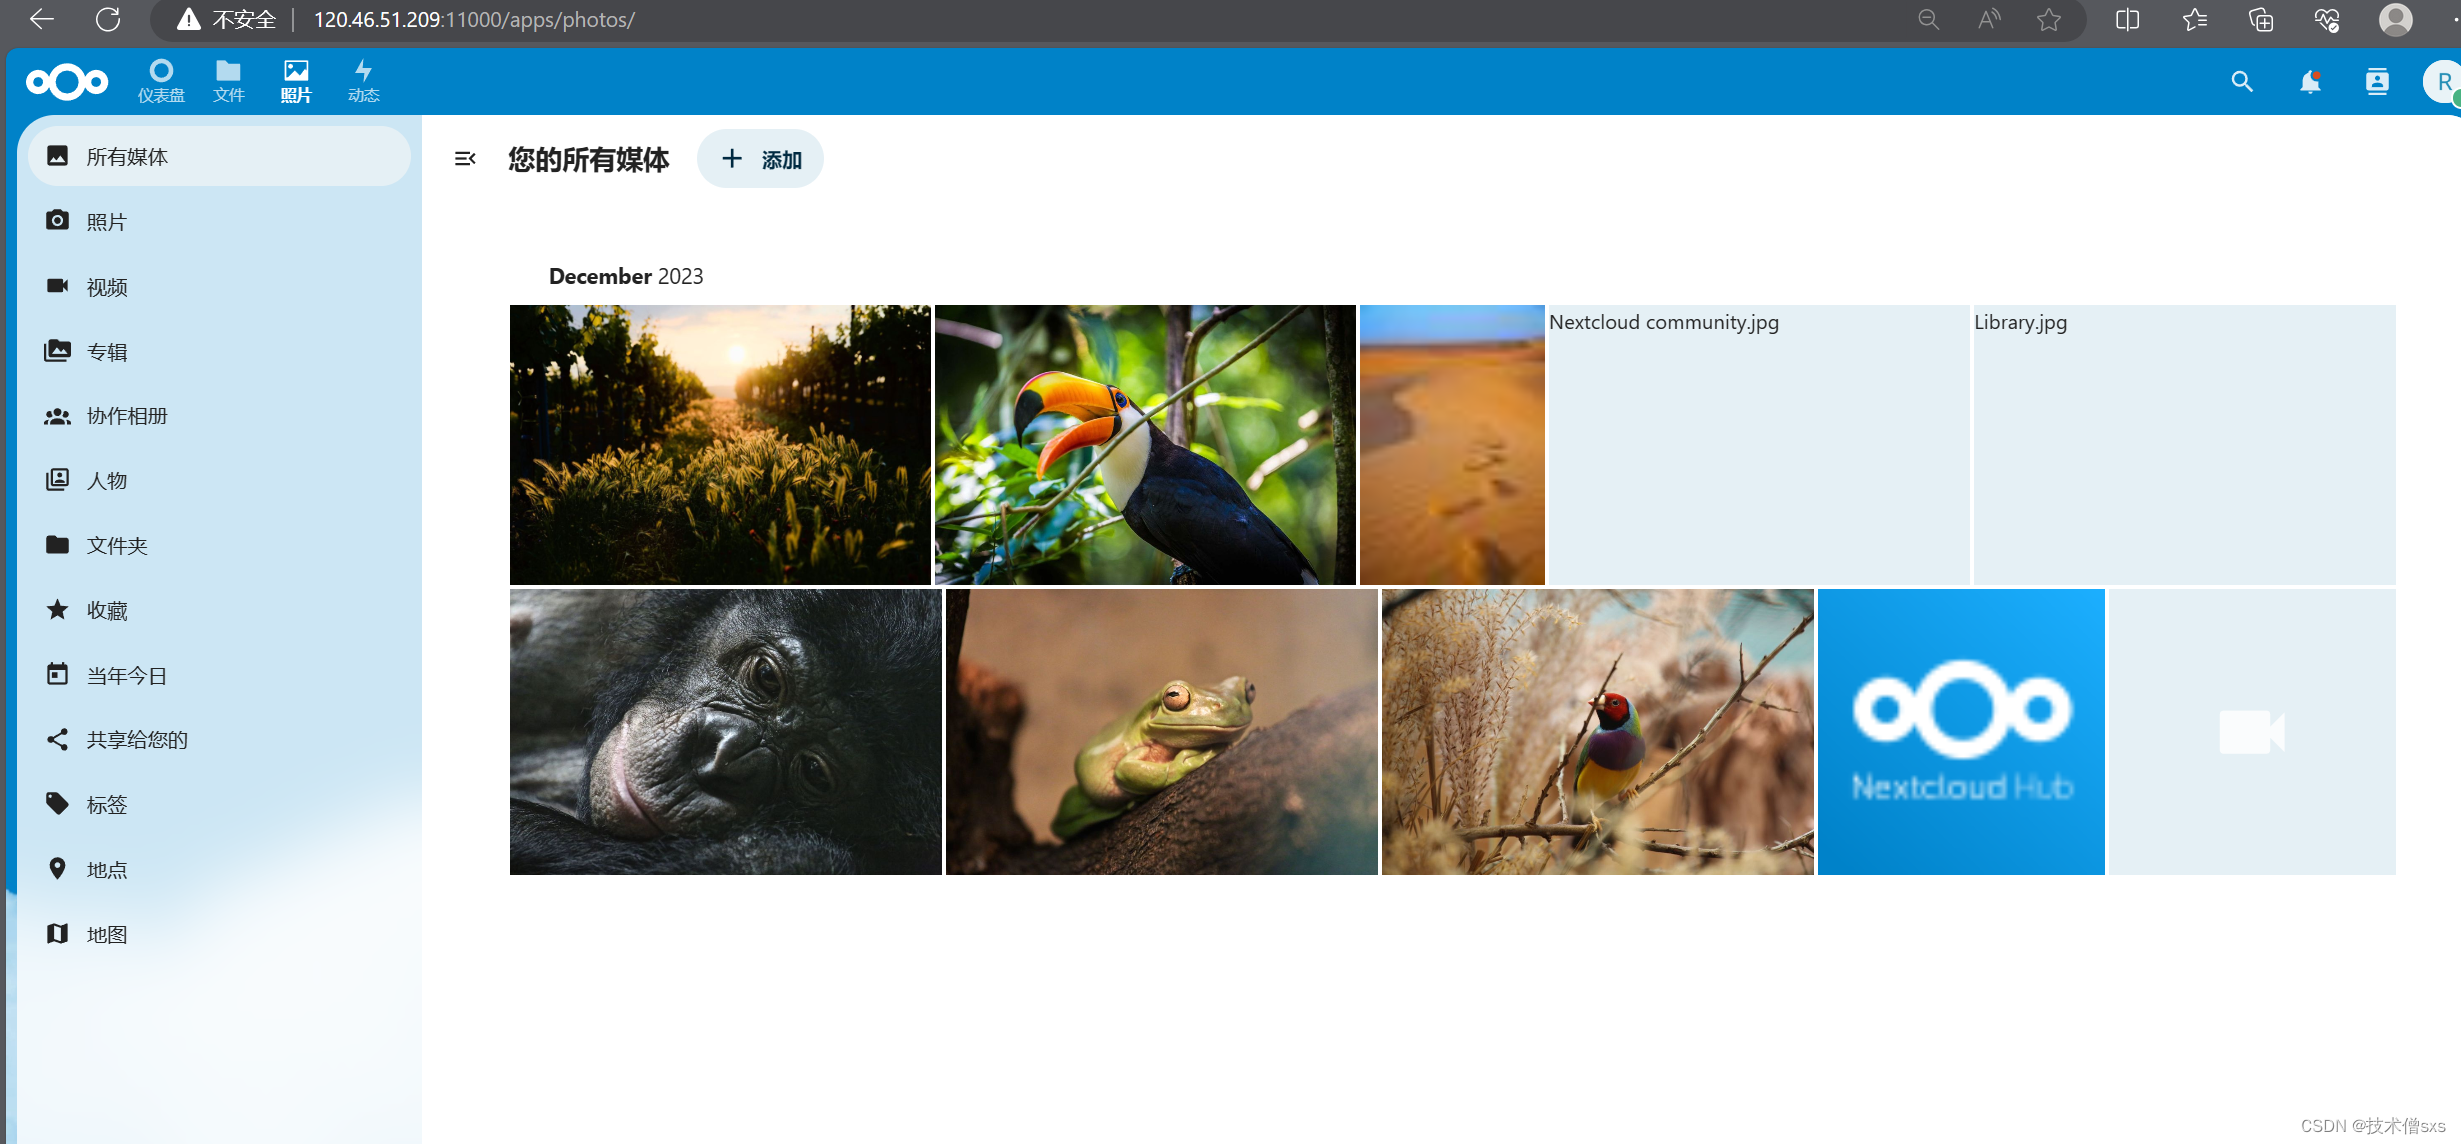2461x1144 pixels.
Task: Select the 视频 (Videos) sidebar item
Action: coord(107,287)
